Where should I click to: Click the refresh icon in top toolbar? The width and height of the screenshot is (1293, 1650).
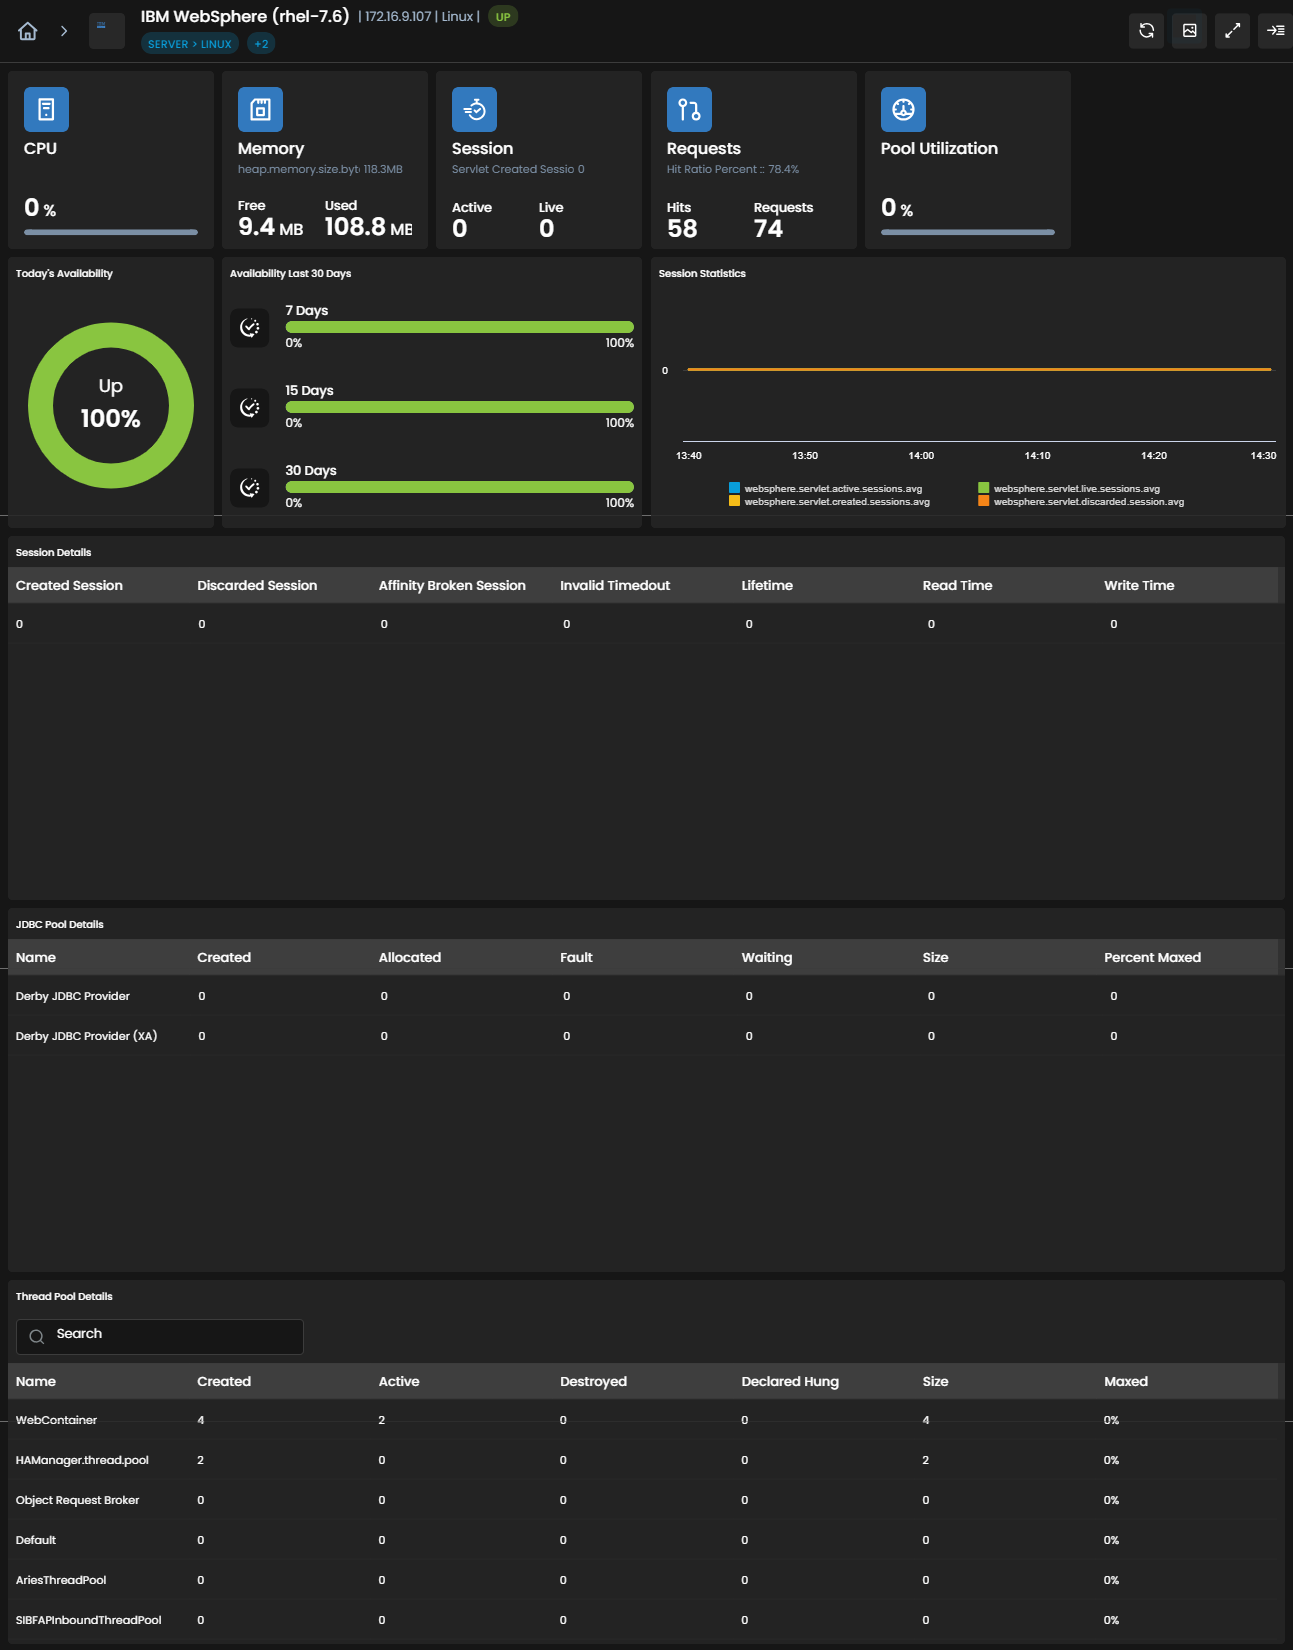coord(1146,31)
